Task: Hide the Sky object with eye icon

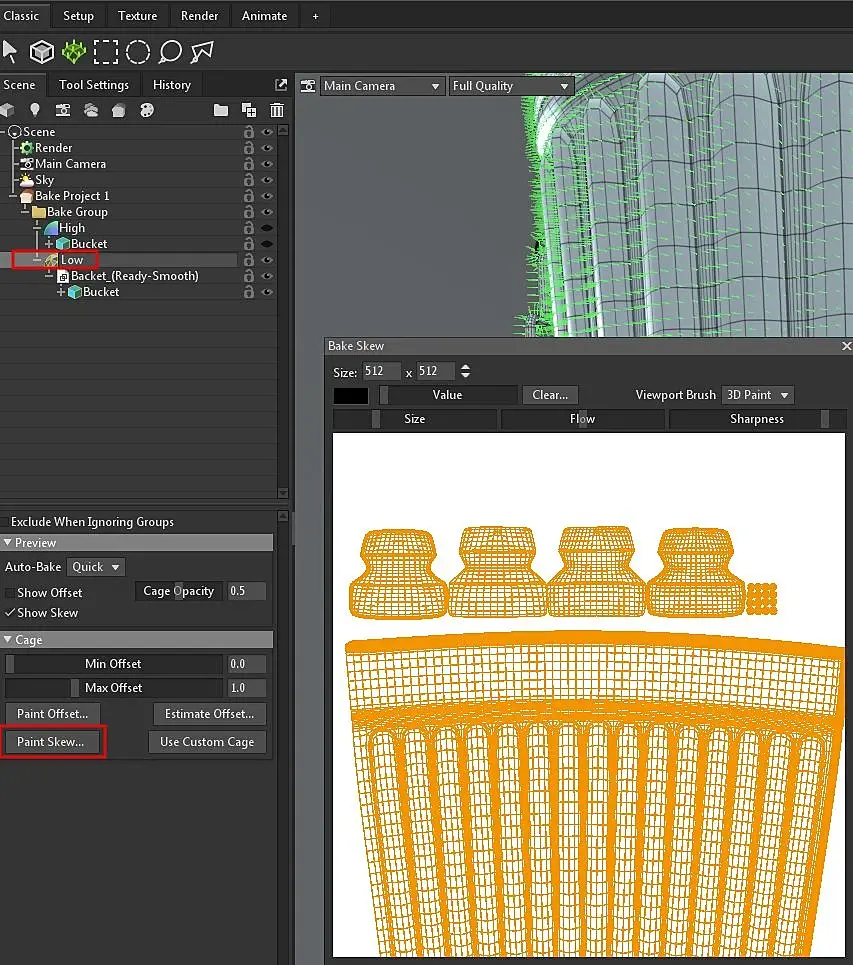Action: point(267,180)
